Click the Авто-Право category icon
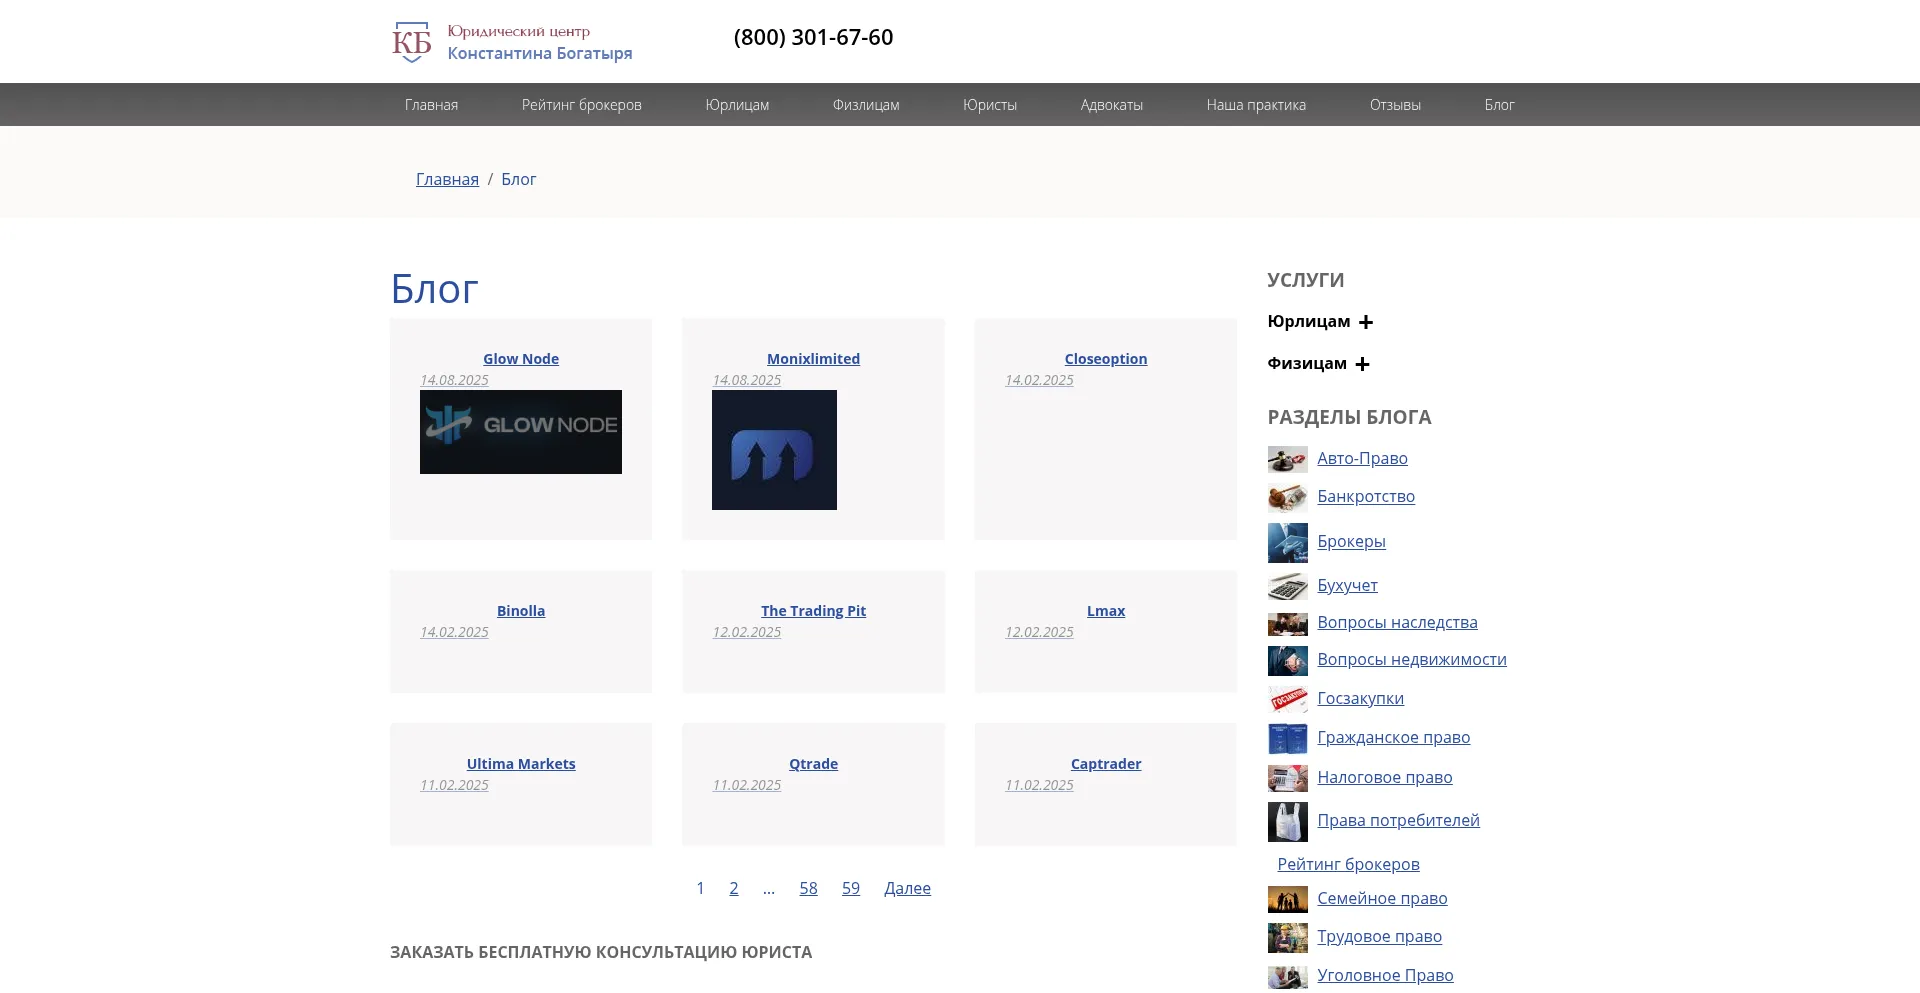Viewport: 1920px width, 993px height. 1287,459
